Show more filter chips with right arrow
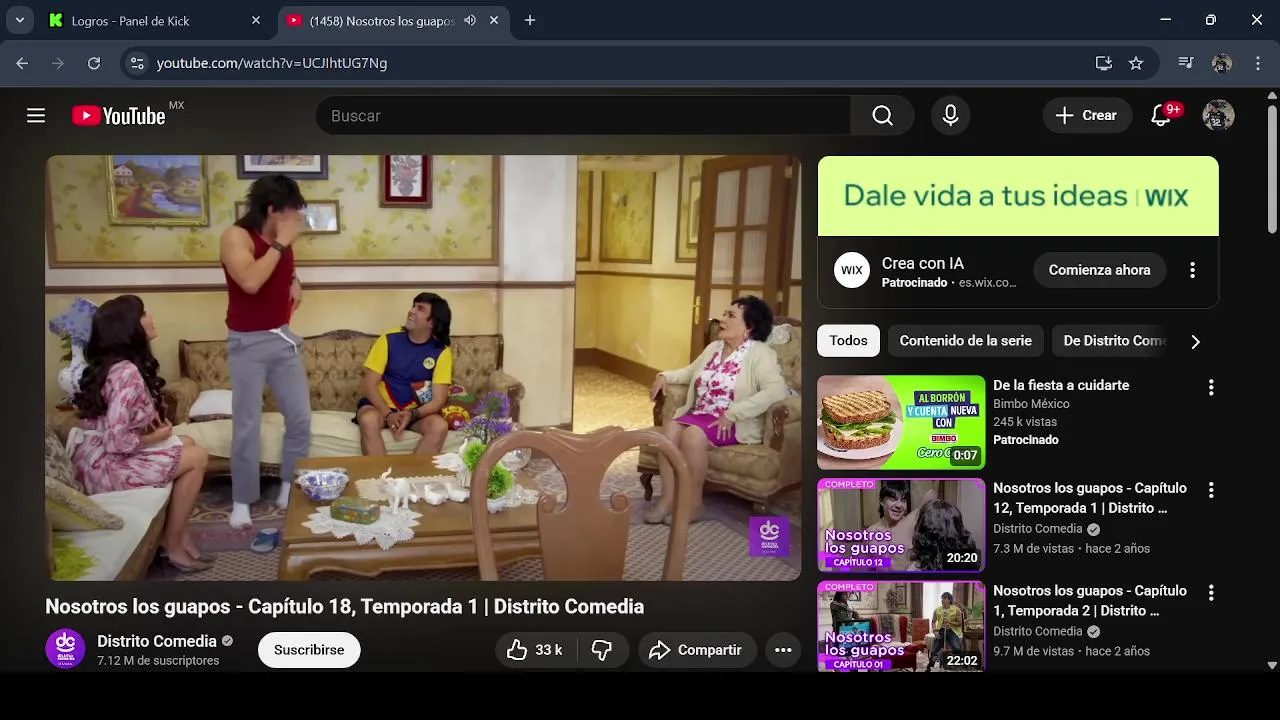The height and width of the screenshot is (720, 1280). point(1195,341)
